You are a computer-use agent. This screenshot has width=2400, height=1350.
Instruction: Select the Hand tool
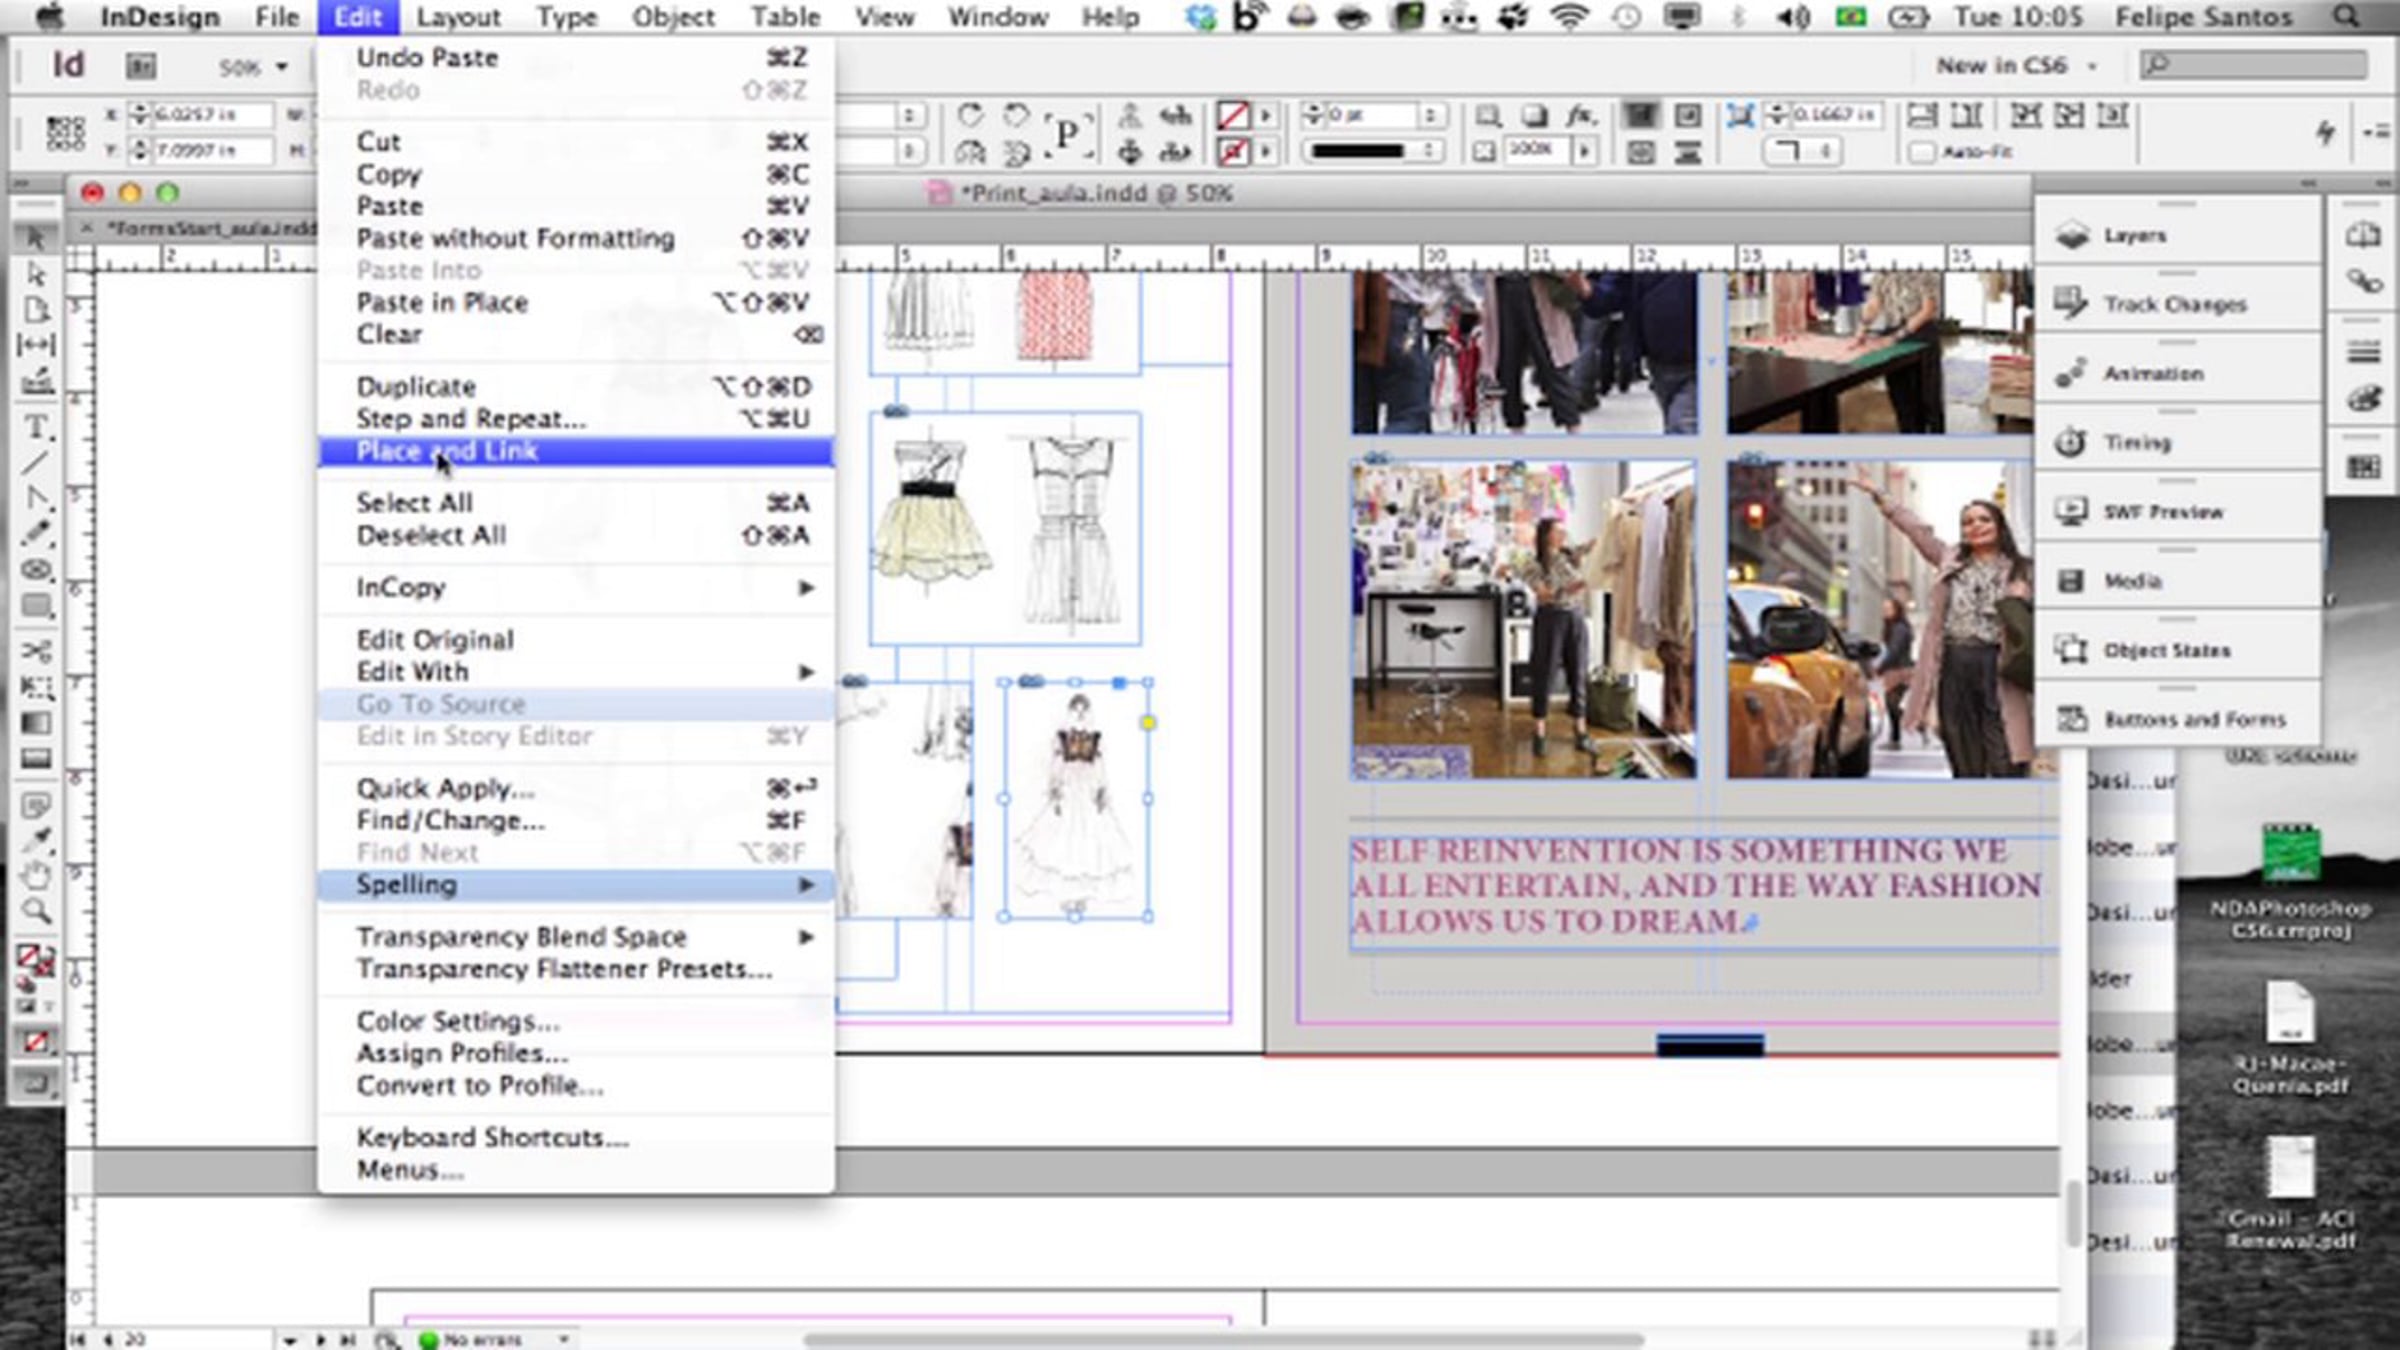[x=36, y=877]
